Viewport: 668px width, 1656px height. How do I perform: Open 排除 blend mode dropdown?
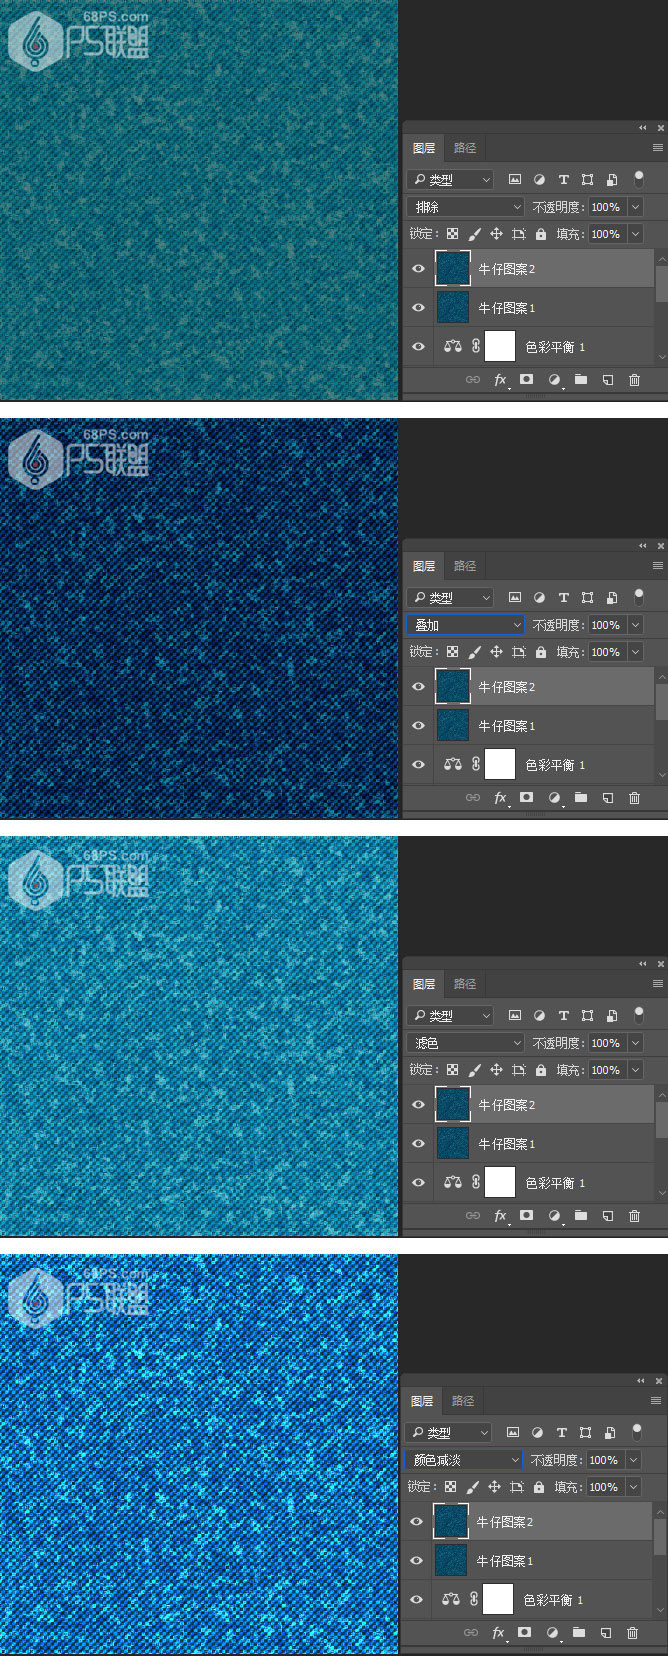click(x=466, y=207)
